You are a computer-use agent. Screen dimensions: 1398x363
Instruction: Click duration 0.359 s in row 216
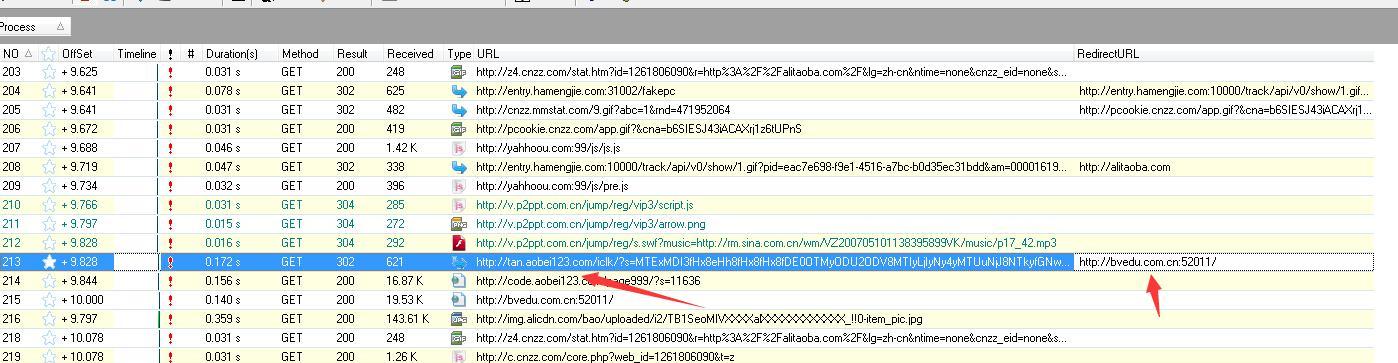coord(223,319)
